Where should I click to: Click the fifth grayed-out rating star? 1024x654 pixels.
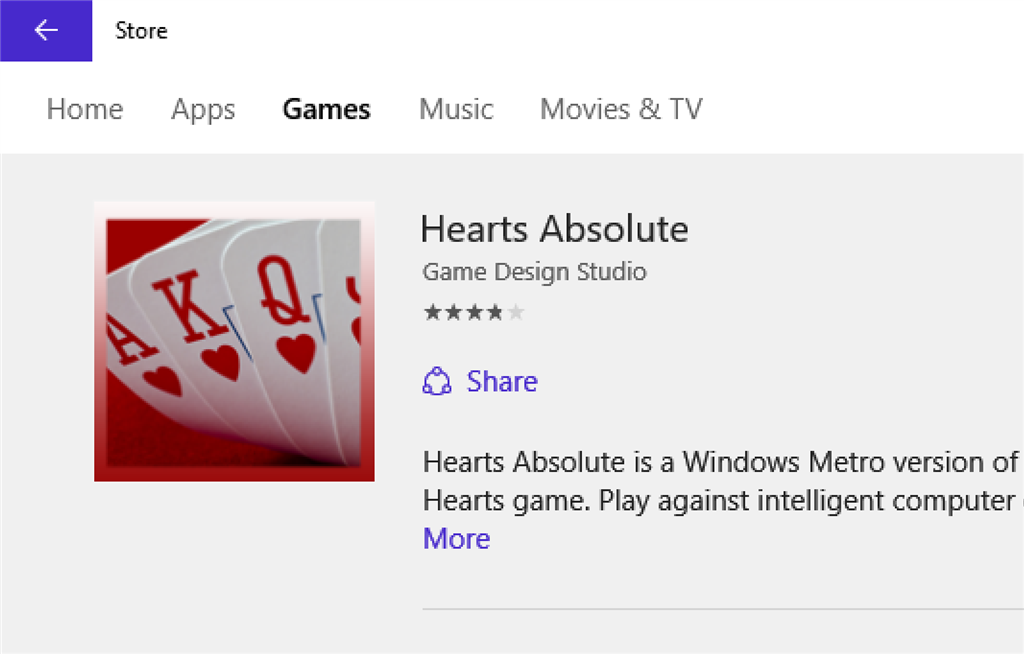tap(515, 312)
